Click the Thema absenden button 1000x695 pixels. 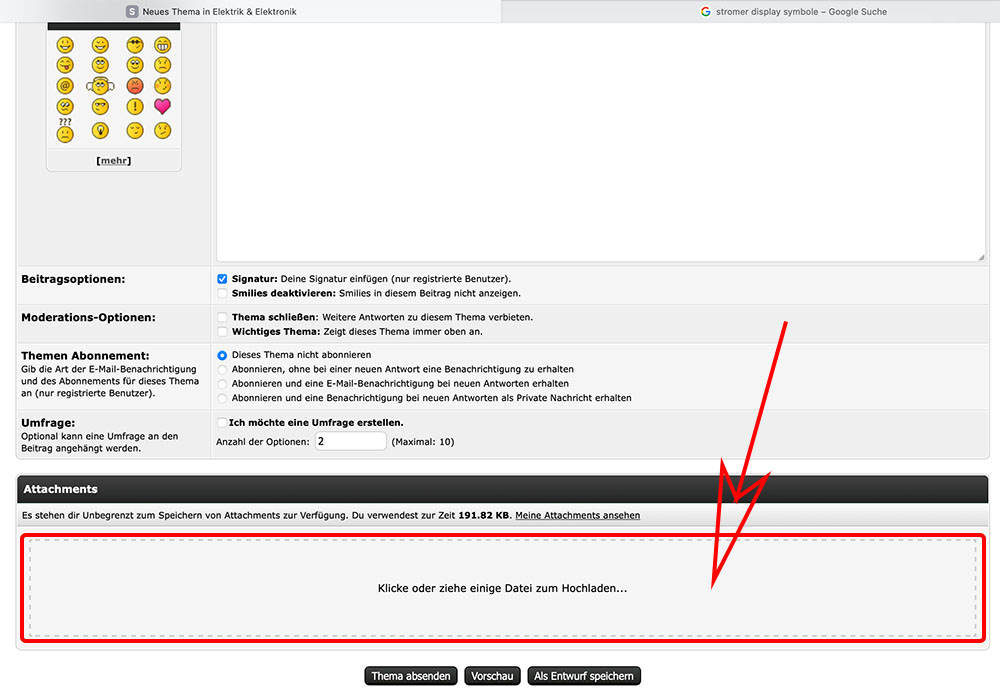411,676
